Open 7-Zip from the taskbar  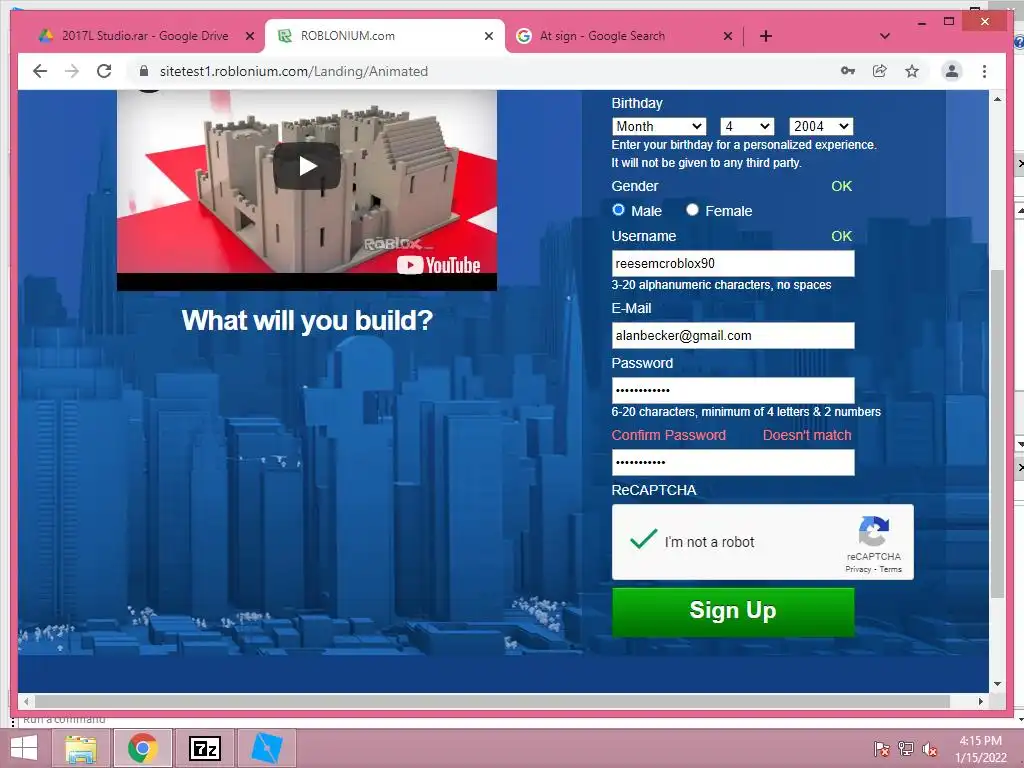point(204,748)
